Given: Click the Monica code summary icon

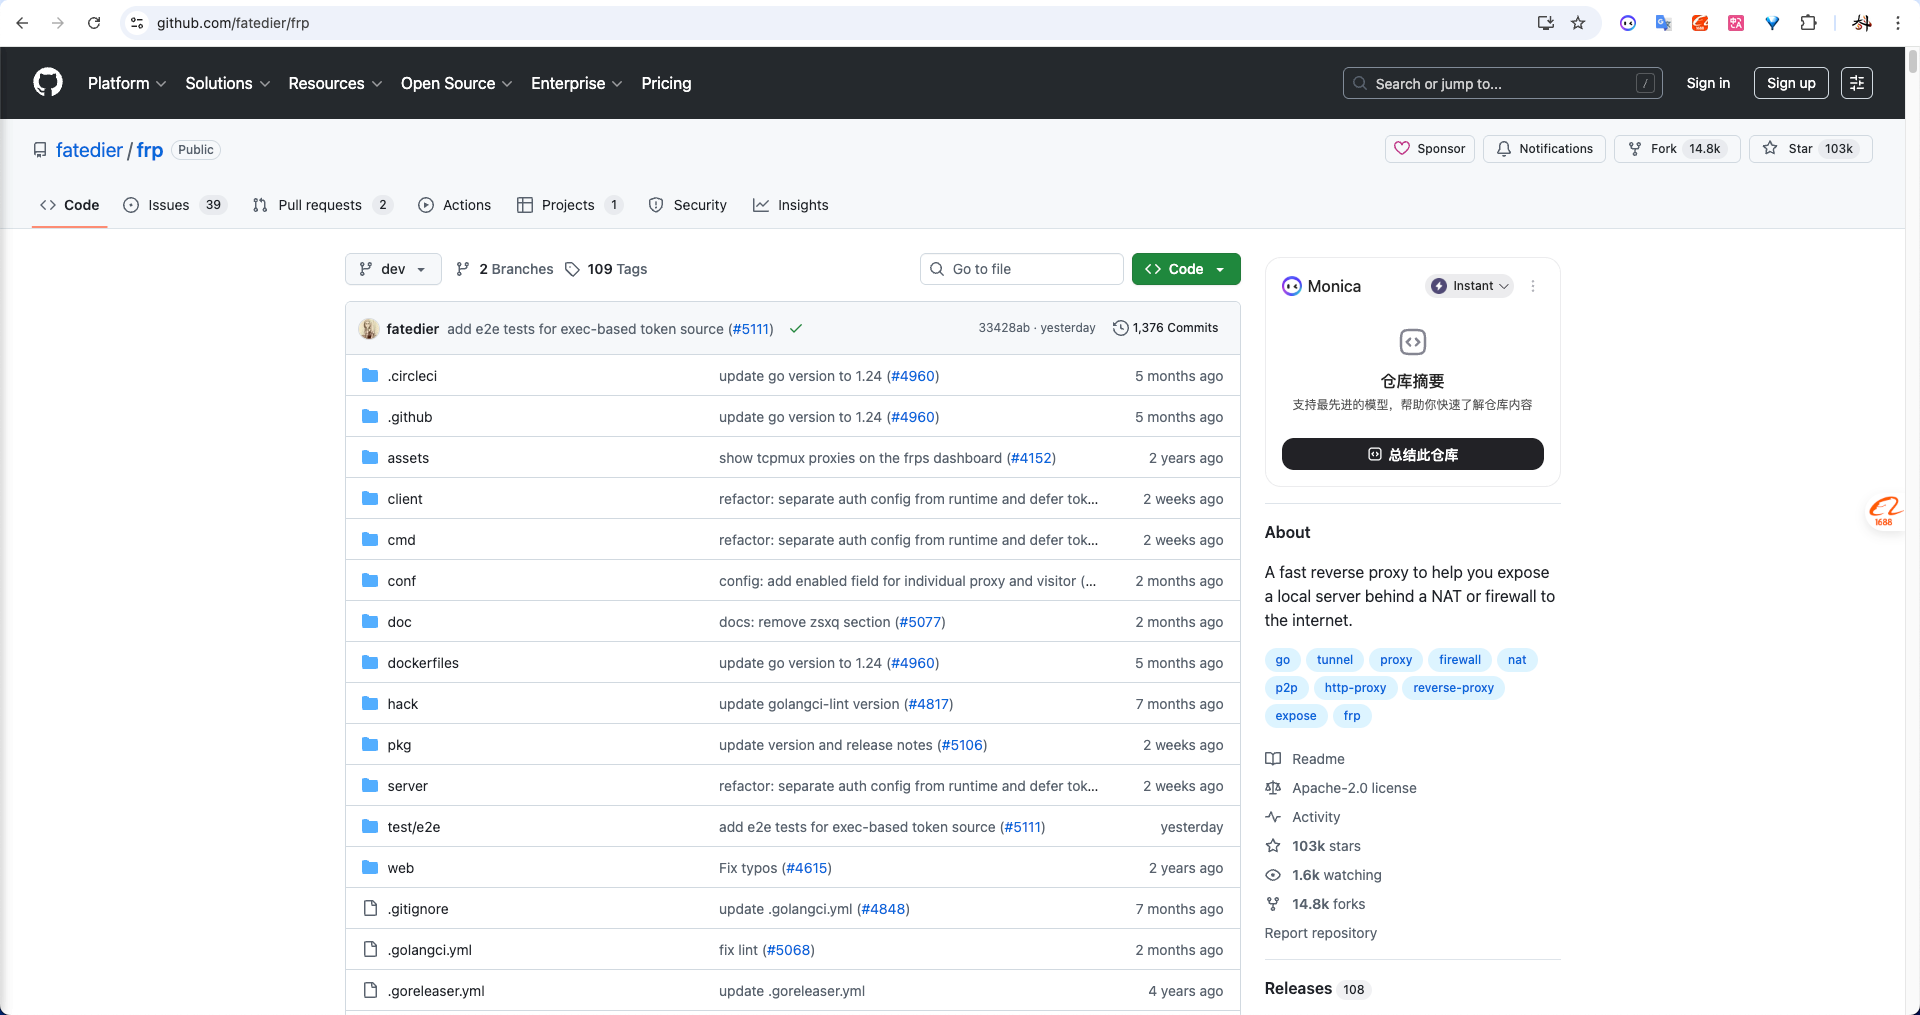Looking at the screenshot, I should (x=1412, y=342).
